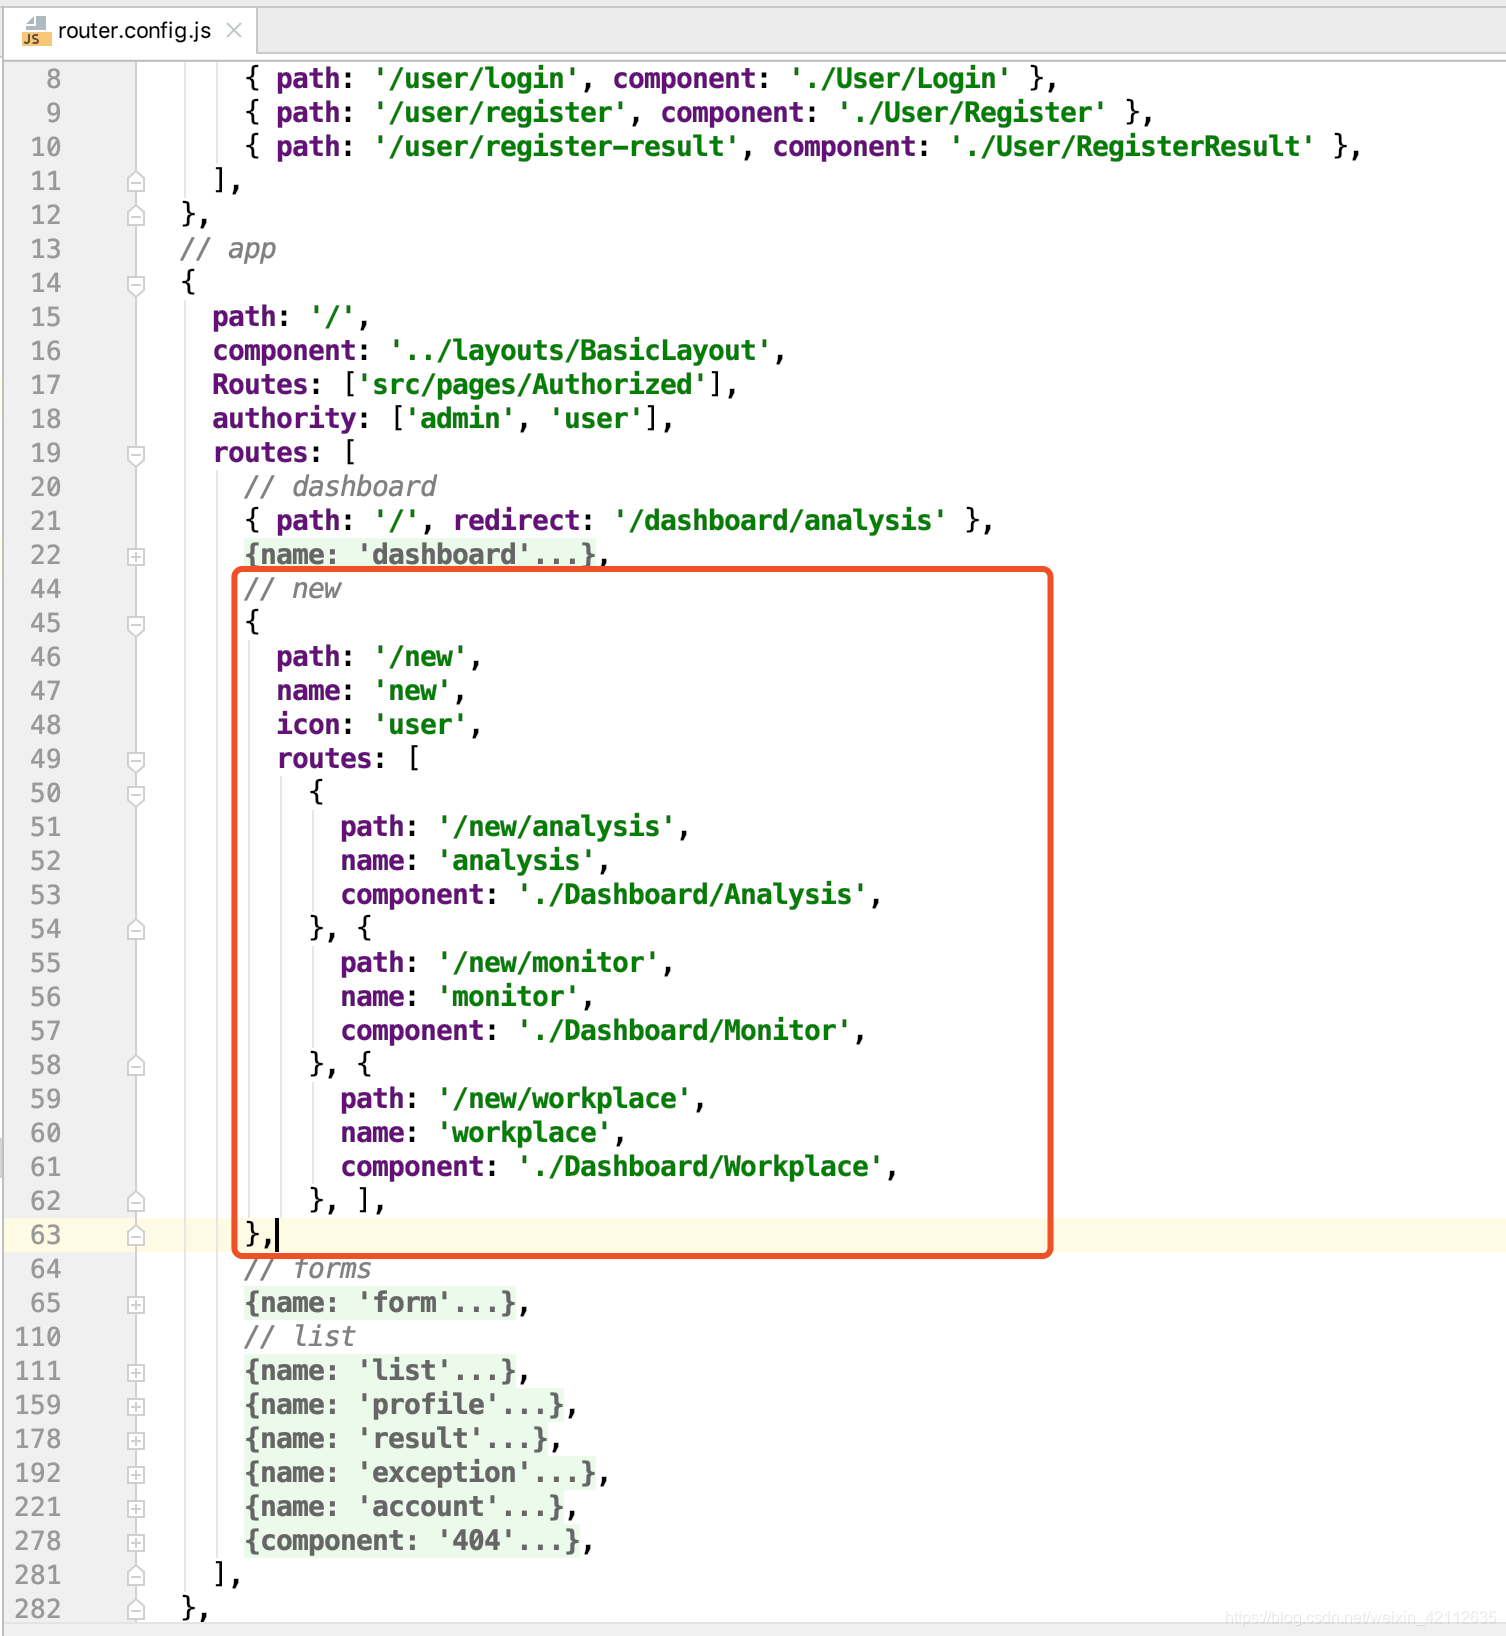
Task: Click line number 63 in the gutter
Action: [x=45, y=1235]
